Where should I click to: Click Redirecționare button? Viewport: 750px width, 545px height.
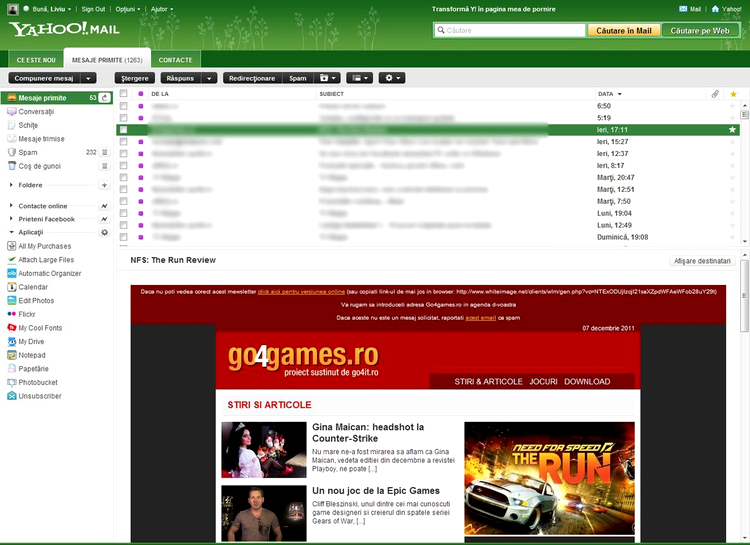click(x=252, y=78)
